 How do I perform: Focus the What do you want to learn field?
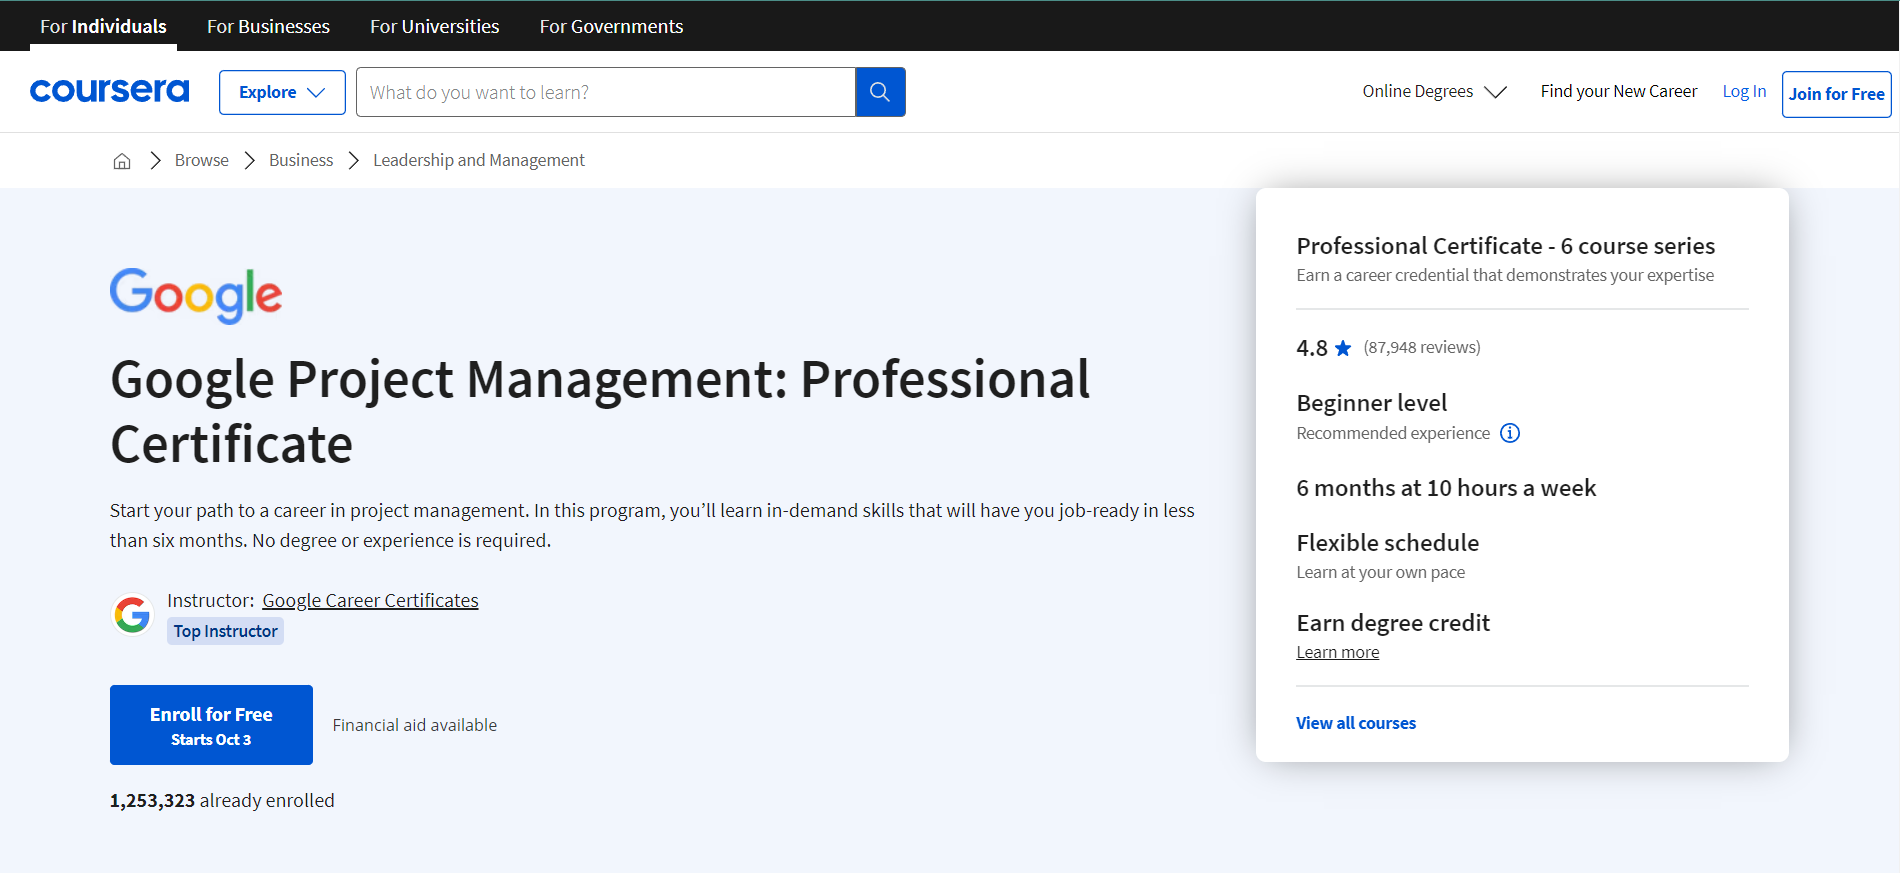click(x=606, y=92)
